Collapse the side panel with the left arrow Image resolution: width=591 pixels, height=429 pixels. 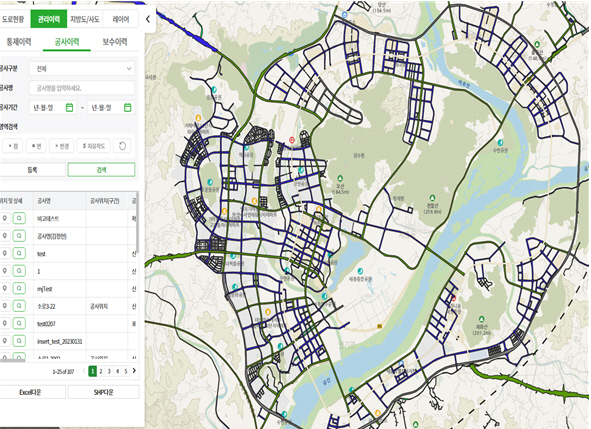(x=148, y=19)
